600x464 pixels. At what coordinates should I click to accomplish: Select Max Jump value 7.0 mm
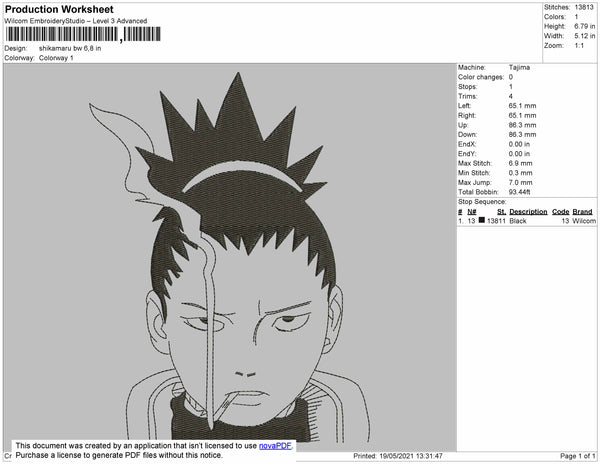coord(520,182)
